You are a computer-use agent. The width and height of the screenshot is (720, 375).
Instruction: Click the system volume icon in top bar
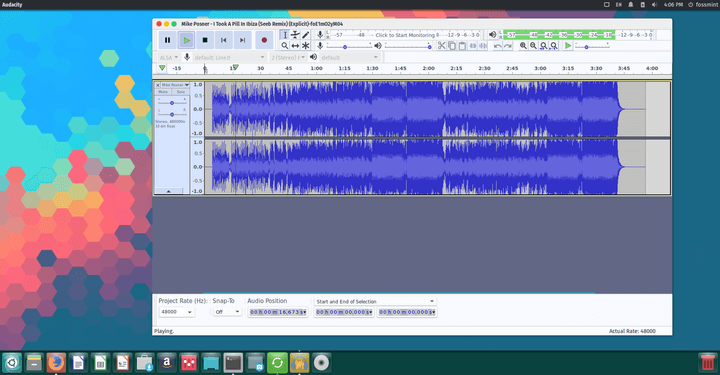[654, 5]
